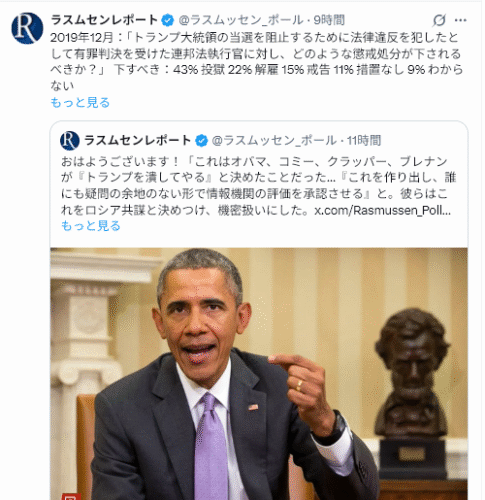The image size is (485, 500).
Task: Open the three-dot more options menu
Action: (460, 21)
